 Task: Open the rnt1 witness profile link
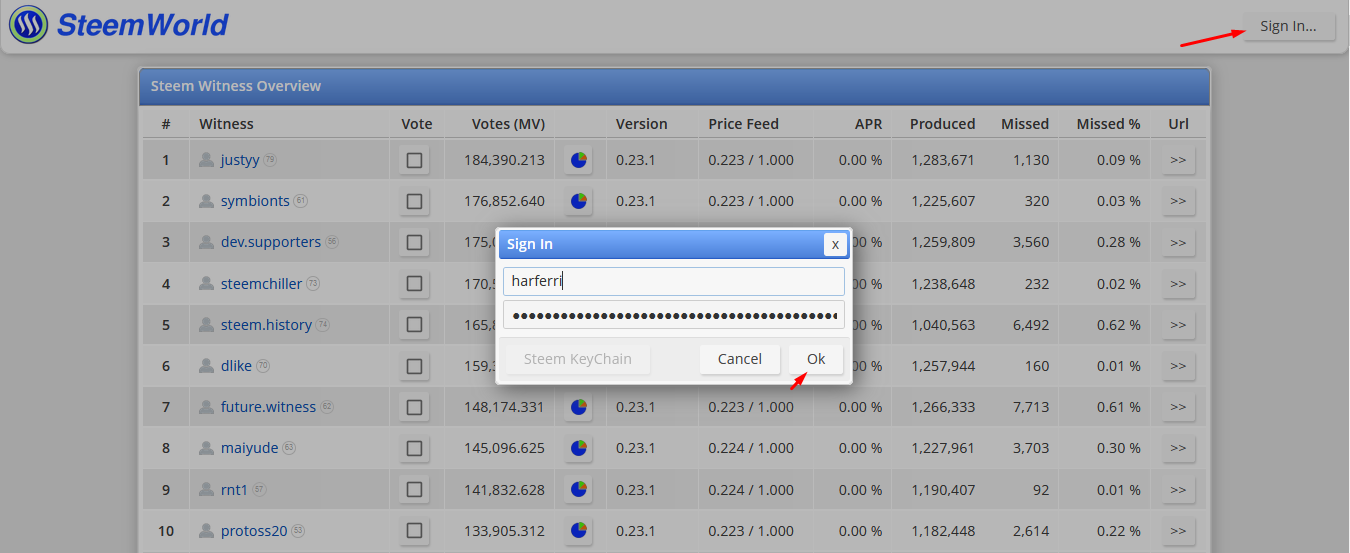click(x=235, y=489)
